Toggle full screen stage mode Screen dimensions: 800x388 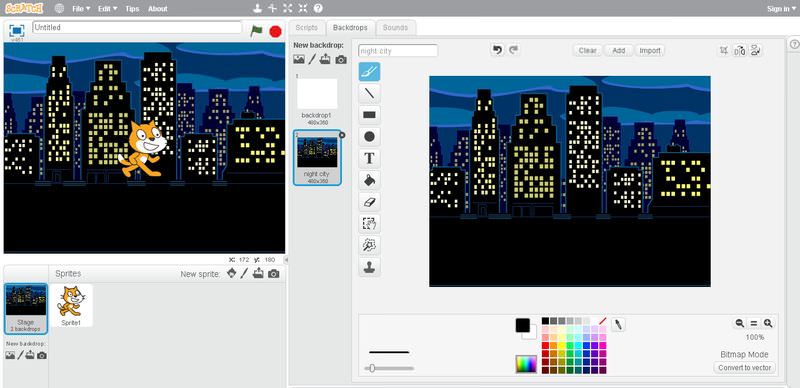[17, 31]
